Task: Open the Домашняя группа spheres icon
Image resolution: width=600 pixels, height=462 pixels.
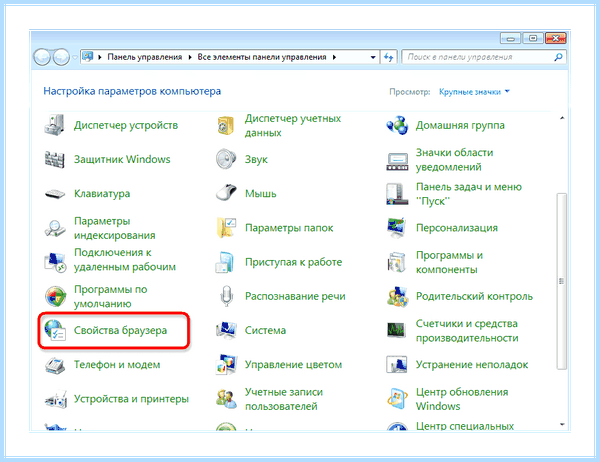Action: point(397,125)
